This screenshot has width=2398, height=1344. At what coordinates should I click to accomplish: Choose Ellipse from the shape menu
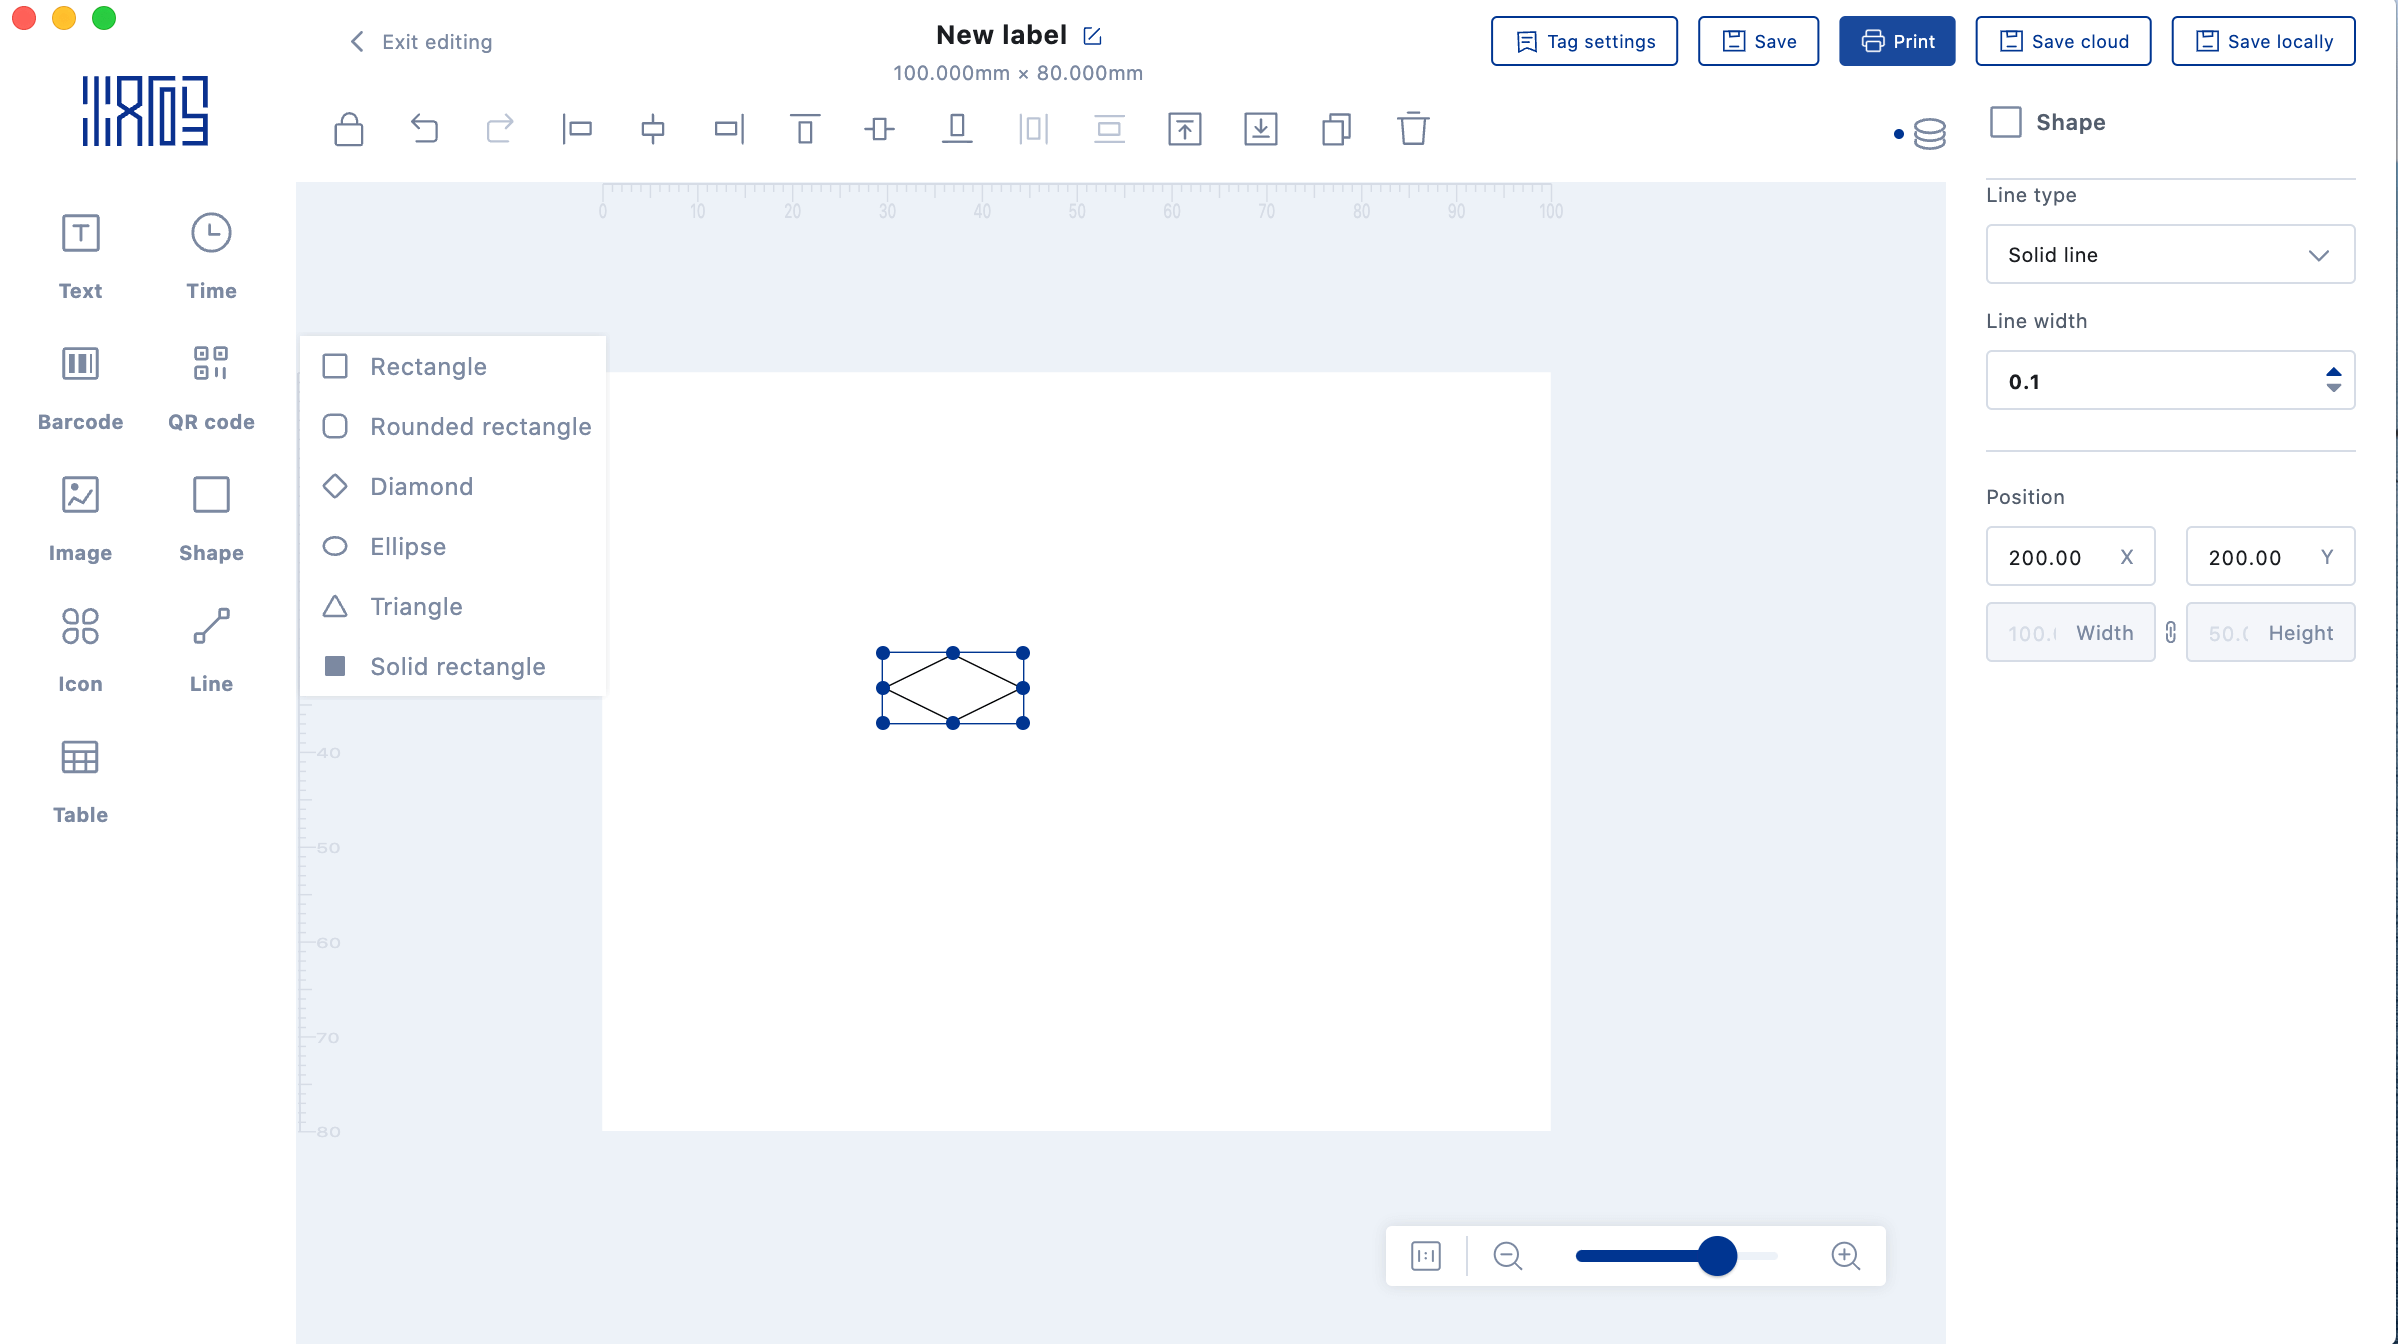click(x=408, y=547)
